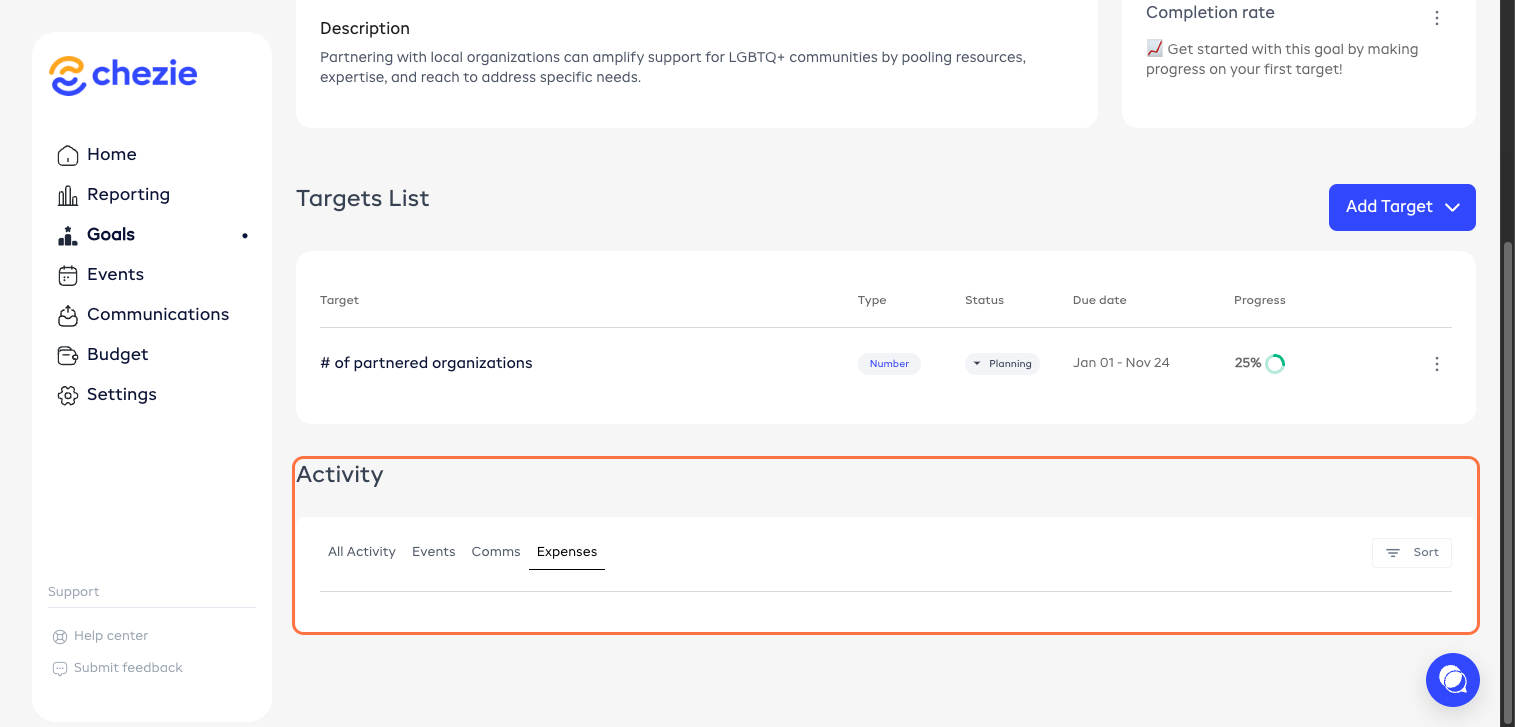This screenshot has height=727, width=1515.
Task: Click the Chezie logo
Action: (x=123, y=75)
